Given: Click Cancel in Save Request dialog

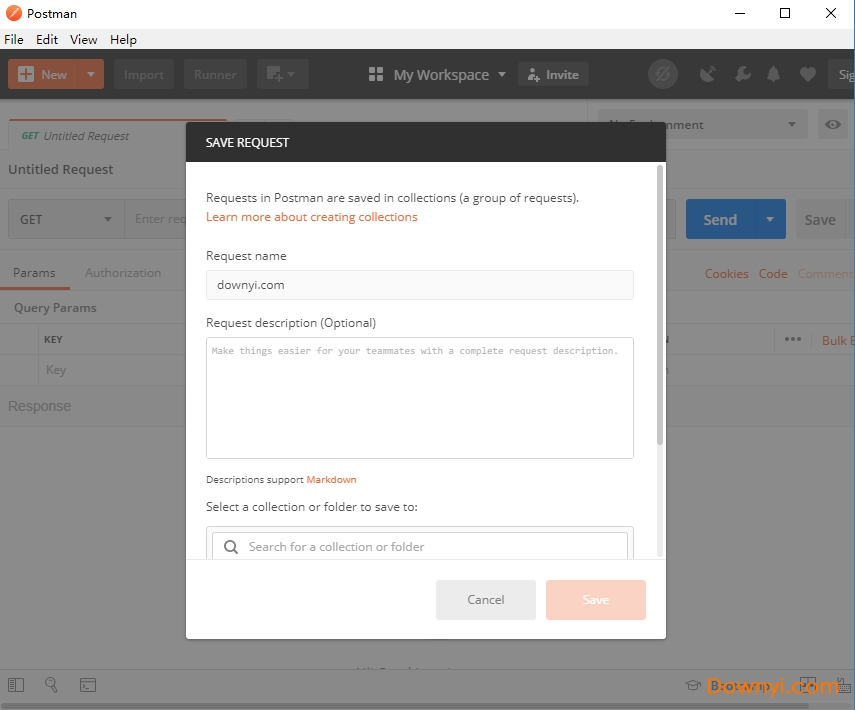Looking at the screenshot, I should (486, 600).
